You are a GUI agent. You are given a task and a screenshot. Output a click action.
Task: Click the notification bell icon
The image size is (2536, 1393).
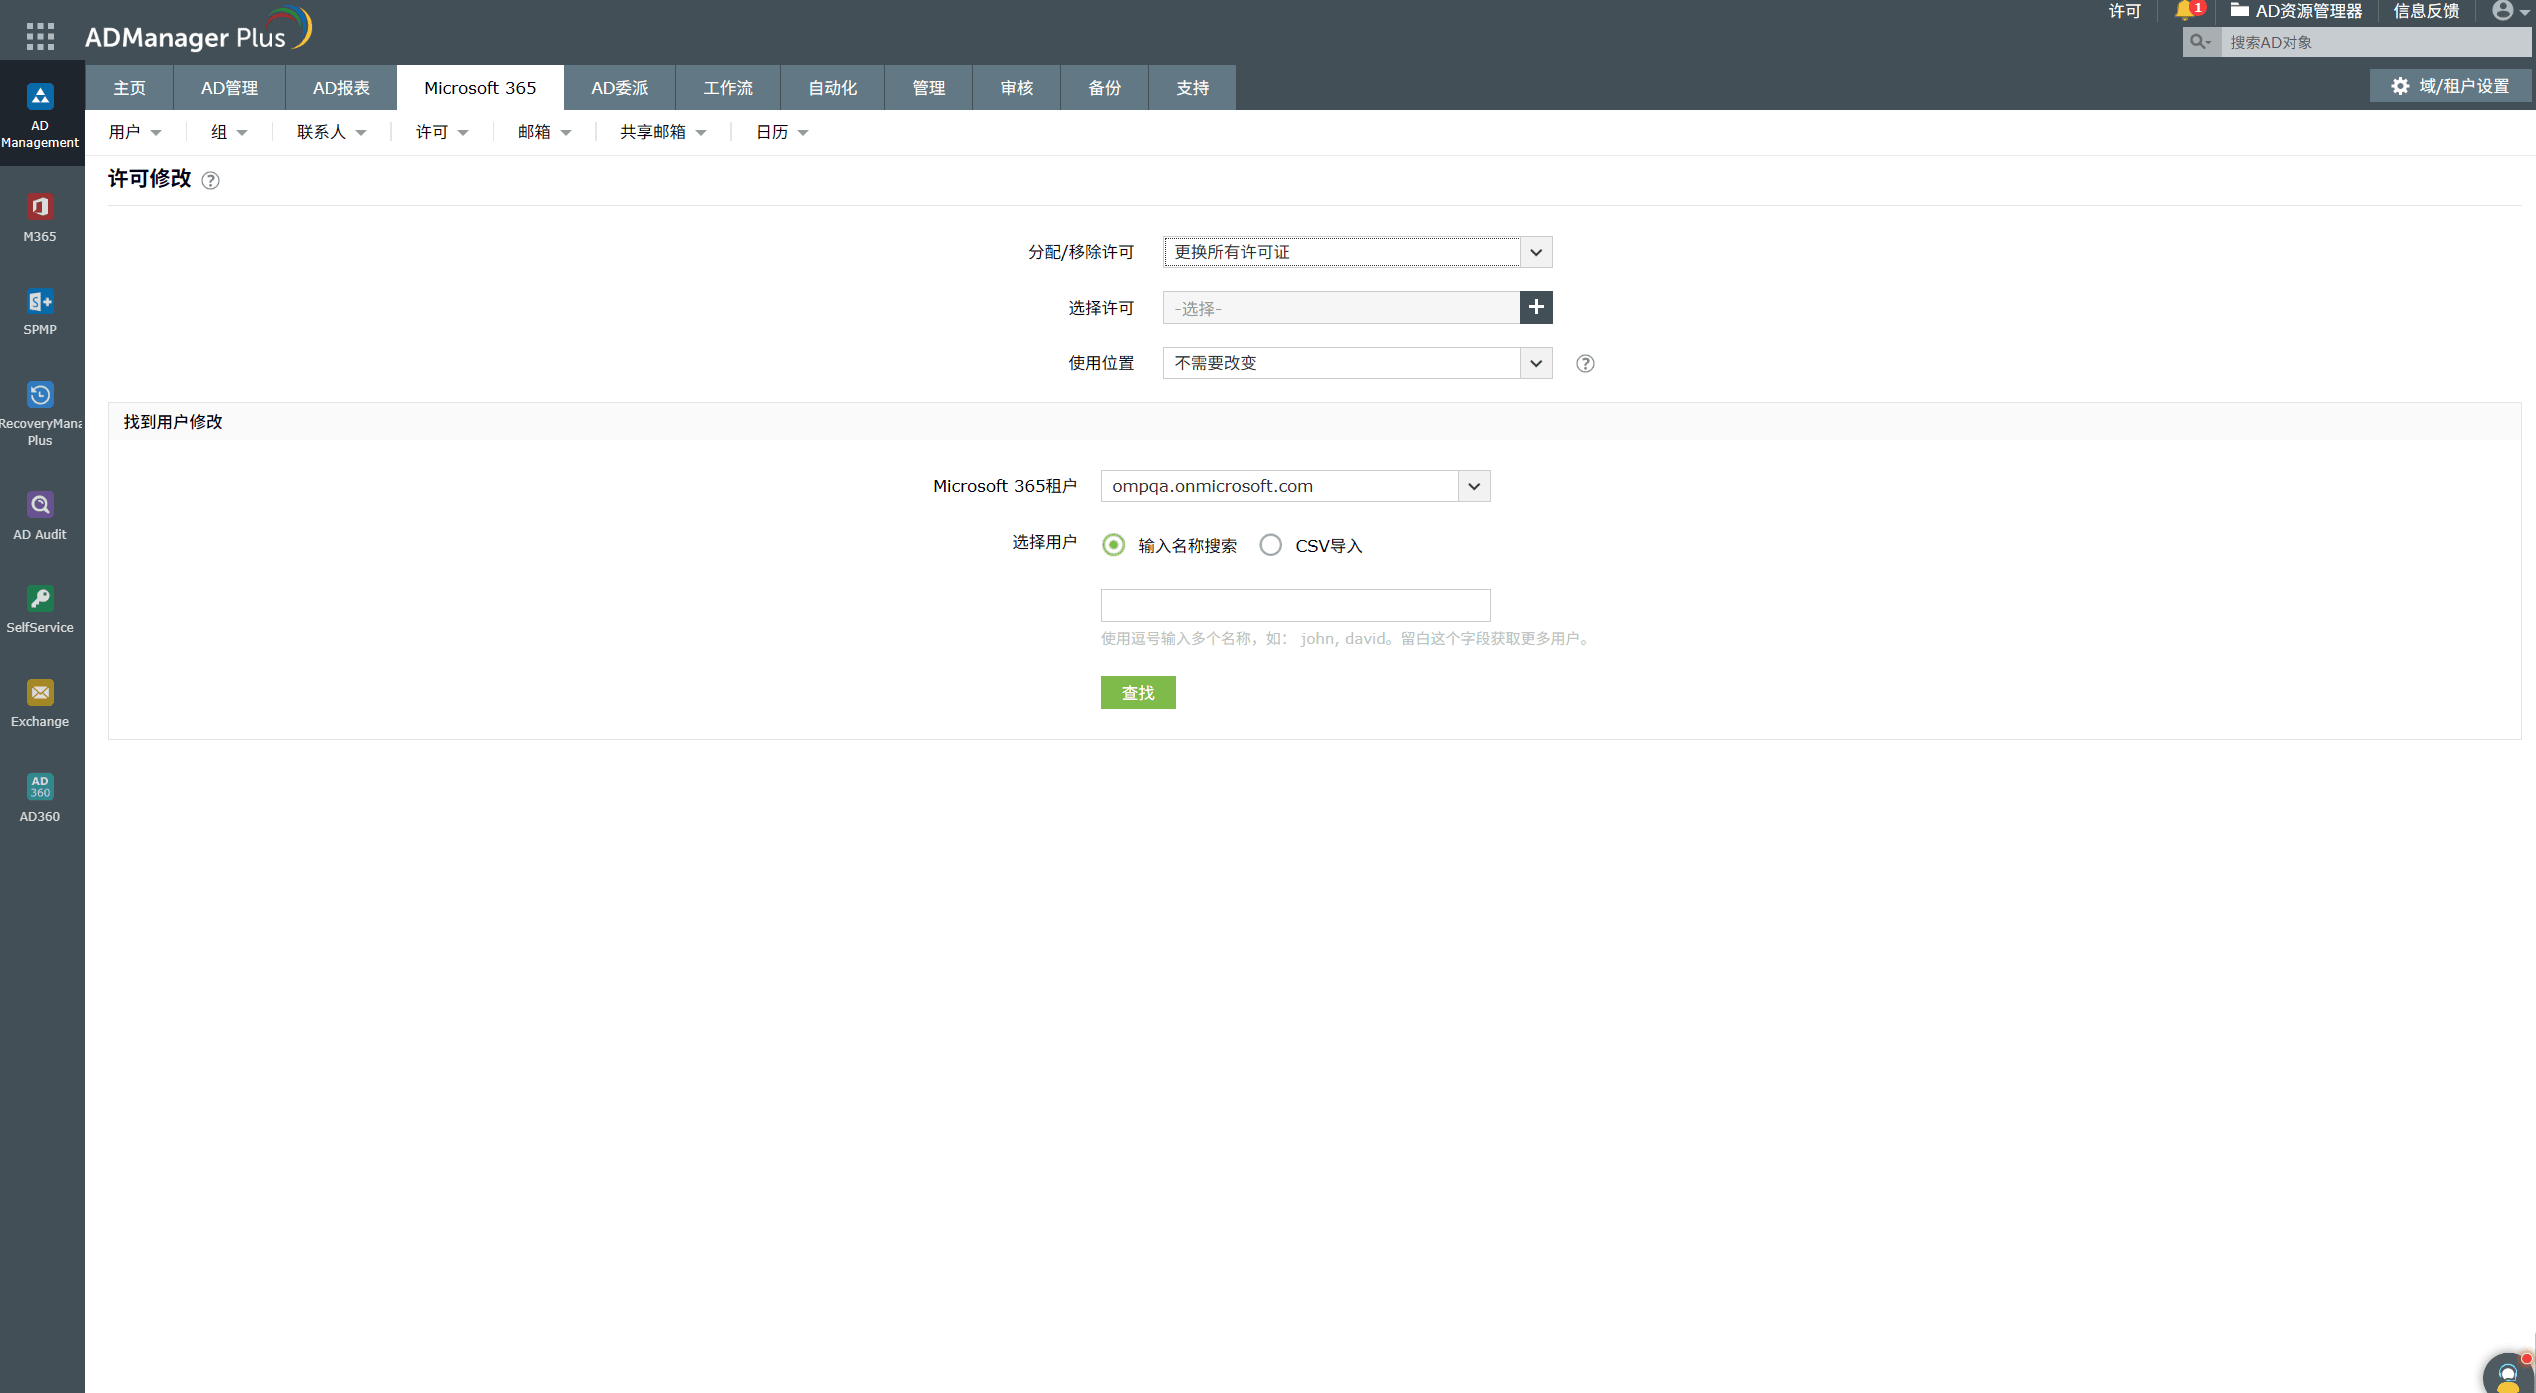[x=2184, y=11]
